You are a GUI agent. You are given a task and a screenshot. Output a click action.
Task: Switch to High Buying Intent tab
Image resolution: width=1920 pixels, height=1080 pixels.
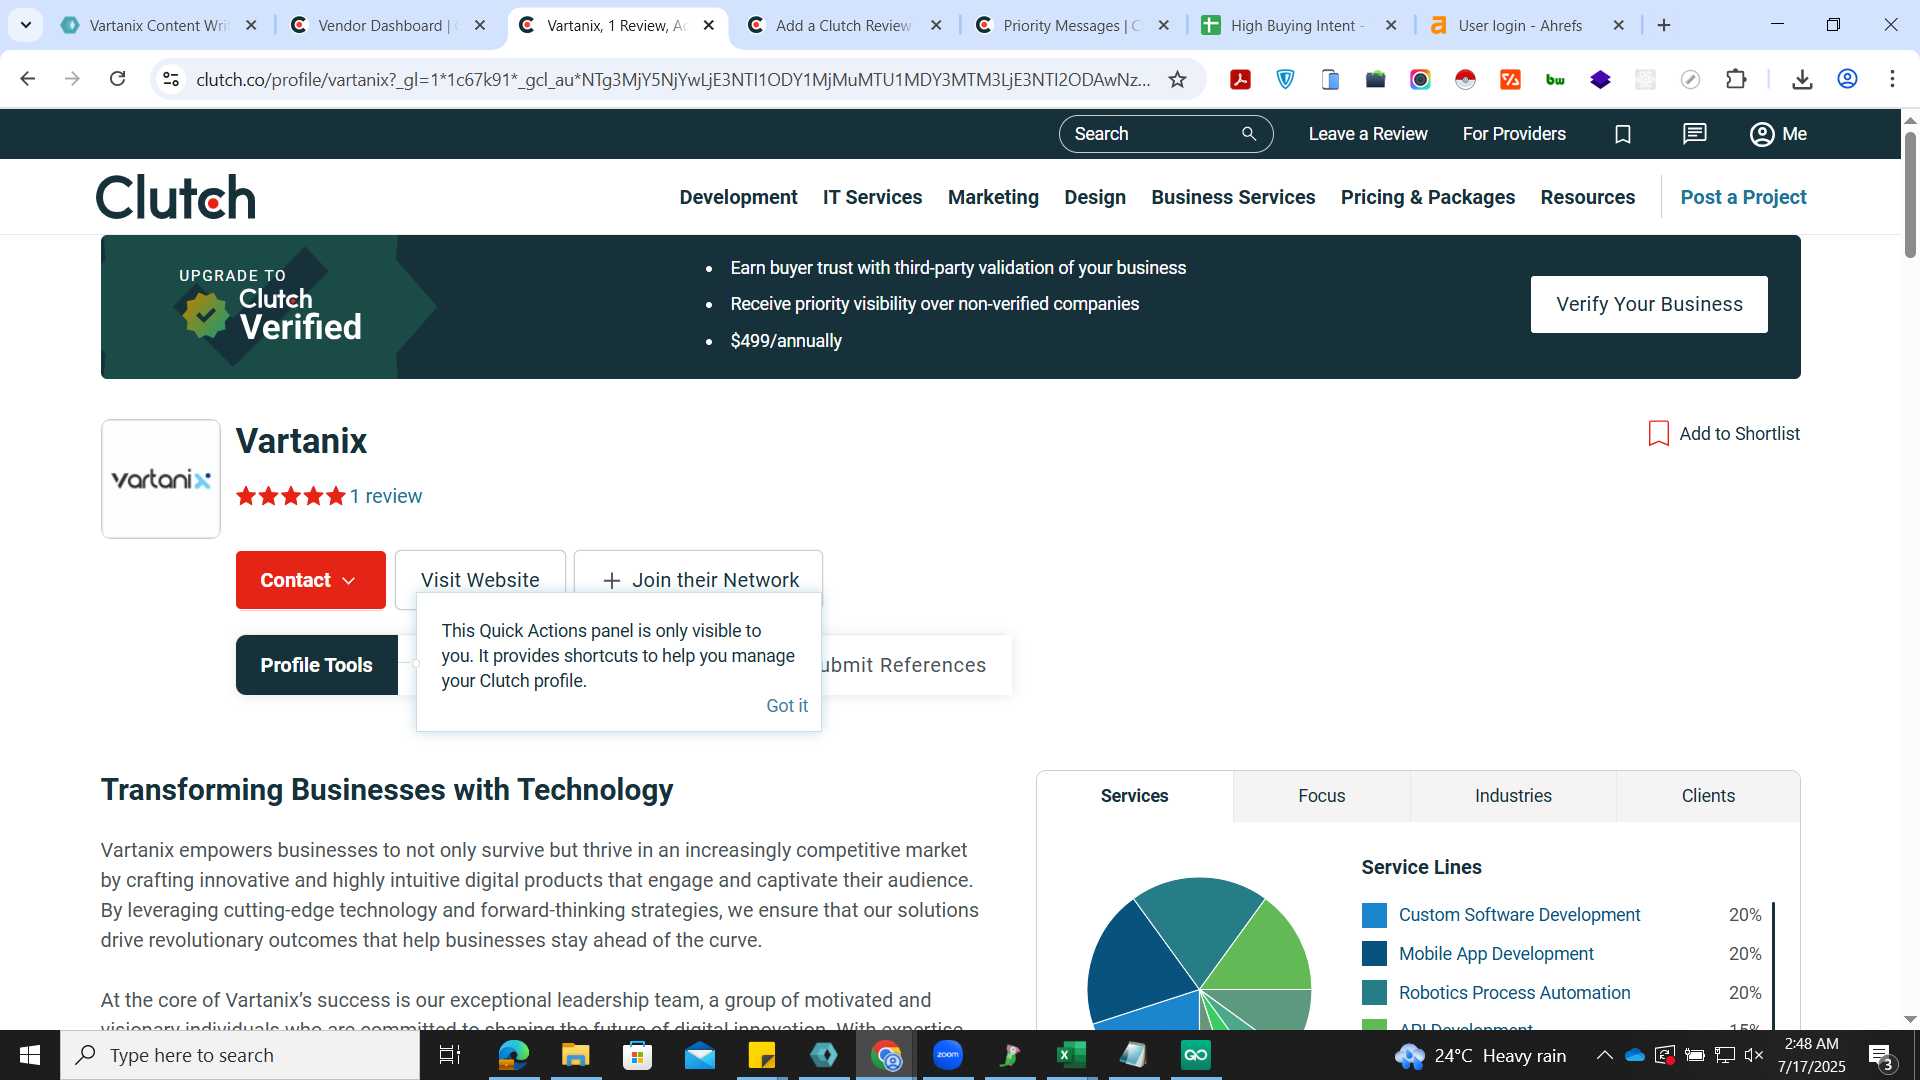pos(1298,25)
